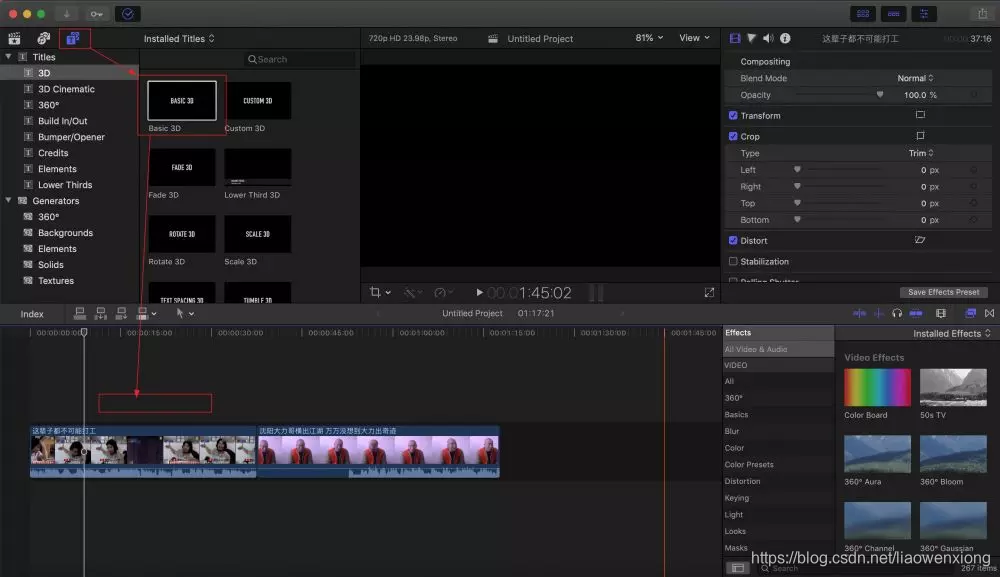Toggle audio skimming headphones icon
This screenshot has height=577, width=1000.
click(x=897, y=313)
